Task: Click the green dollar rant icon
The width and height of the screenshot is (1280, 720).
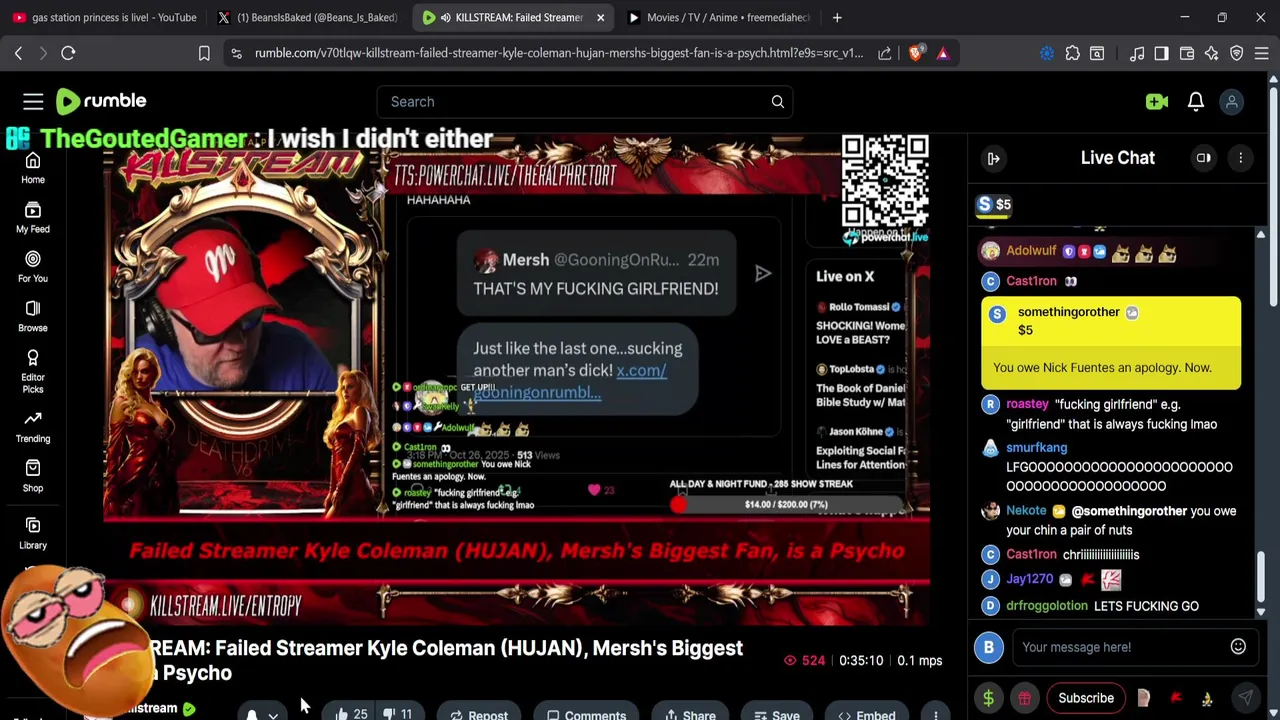Action: 988,698
